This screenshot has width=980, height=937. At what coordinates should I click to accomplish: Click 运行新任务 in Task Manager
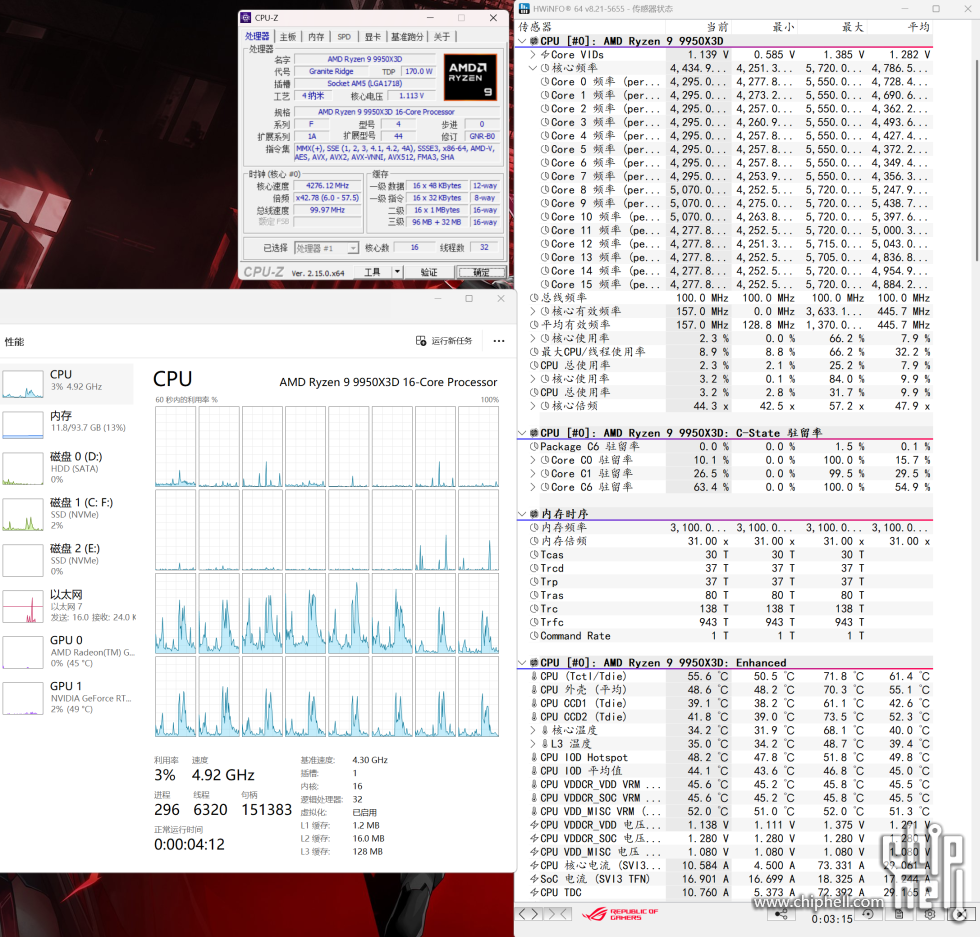pos(444,341)
